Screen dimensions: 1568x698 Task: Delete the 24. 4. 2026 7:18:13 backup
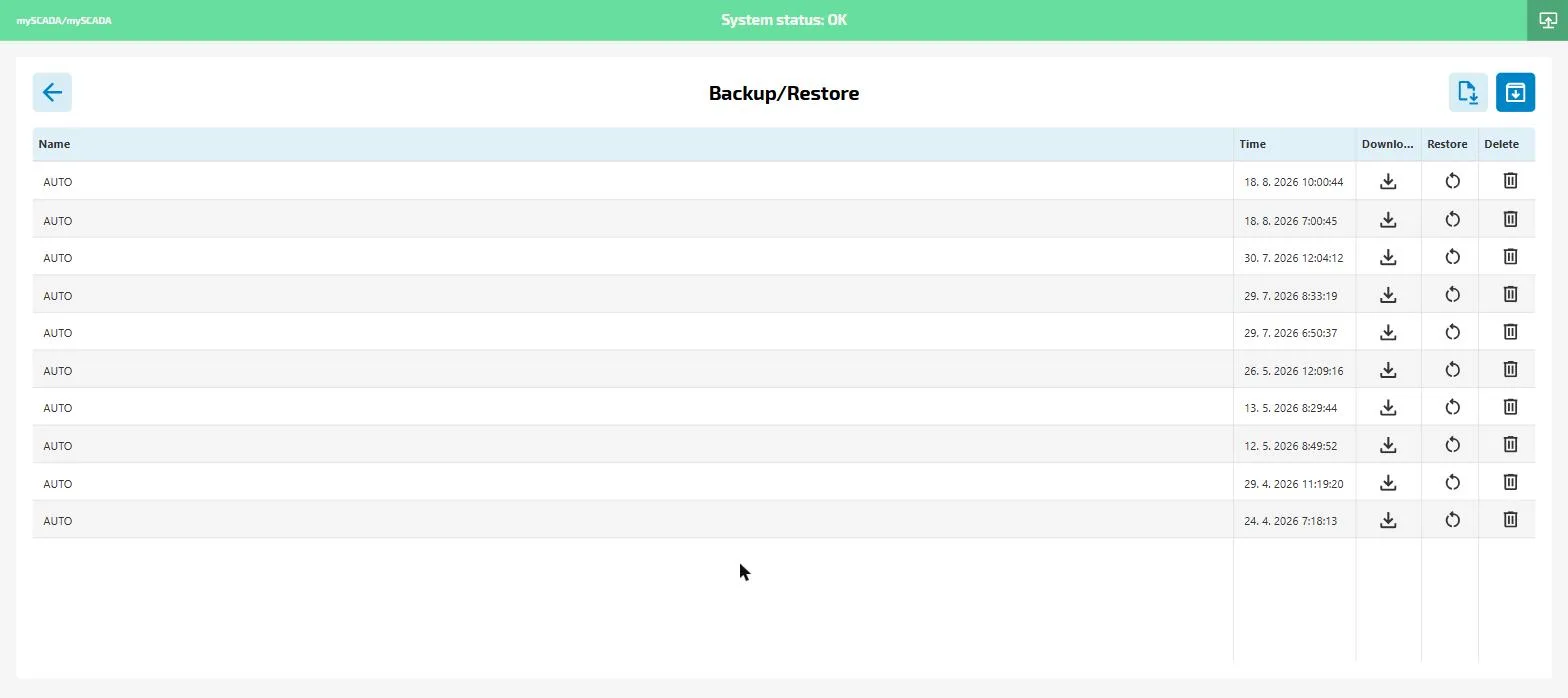pyautogui.click(x=1510, y=519)
